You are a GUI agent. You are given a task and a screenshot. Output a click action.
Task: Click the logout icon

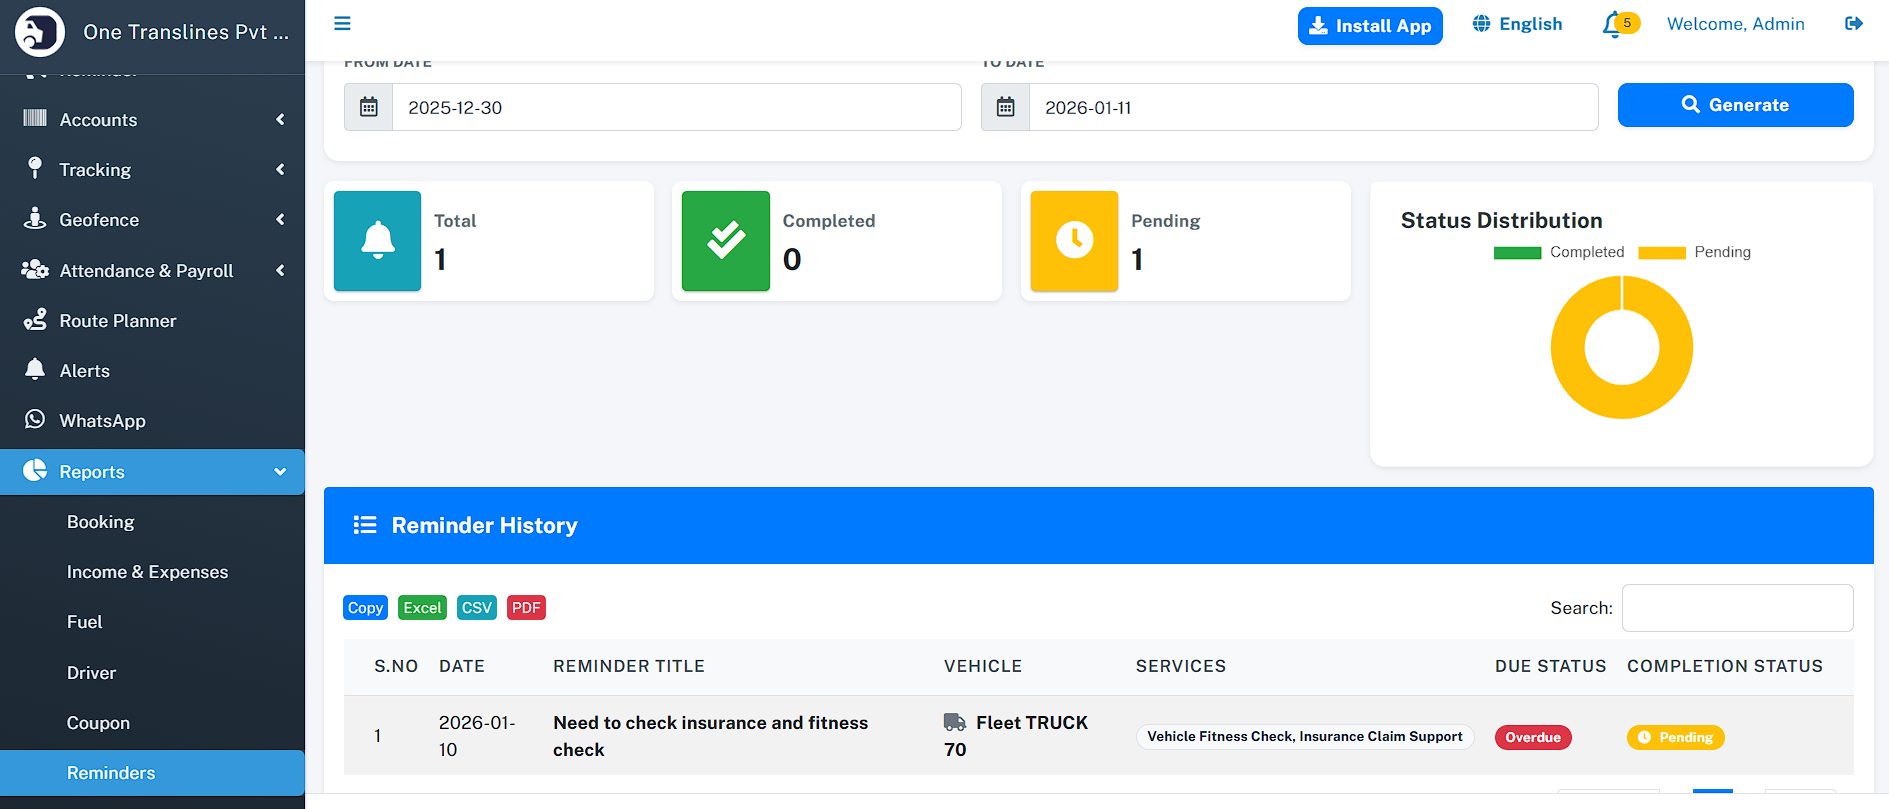[1853, 24]
